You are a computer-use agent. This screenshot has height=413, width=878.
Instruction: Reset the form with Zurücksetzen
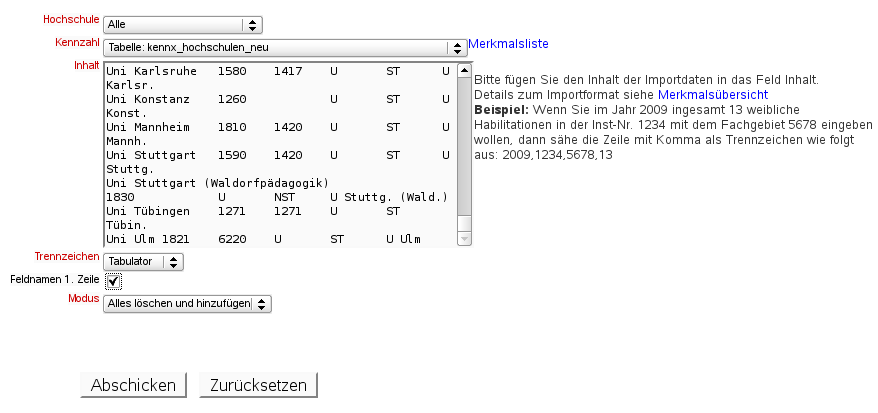pyautogui.click(x=258, y=385)
